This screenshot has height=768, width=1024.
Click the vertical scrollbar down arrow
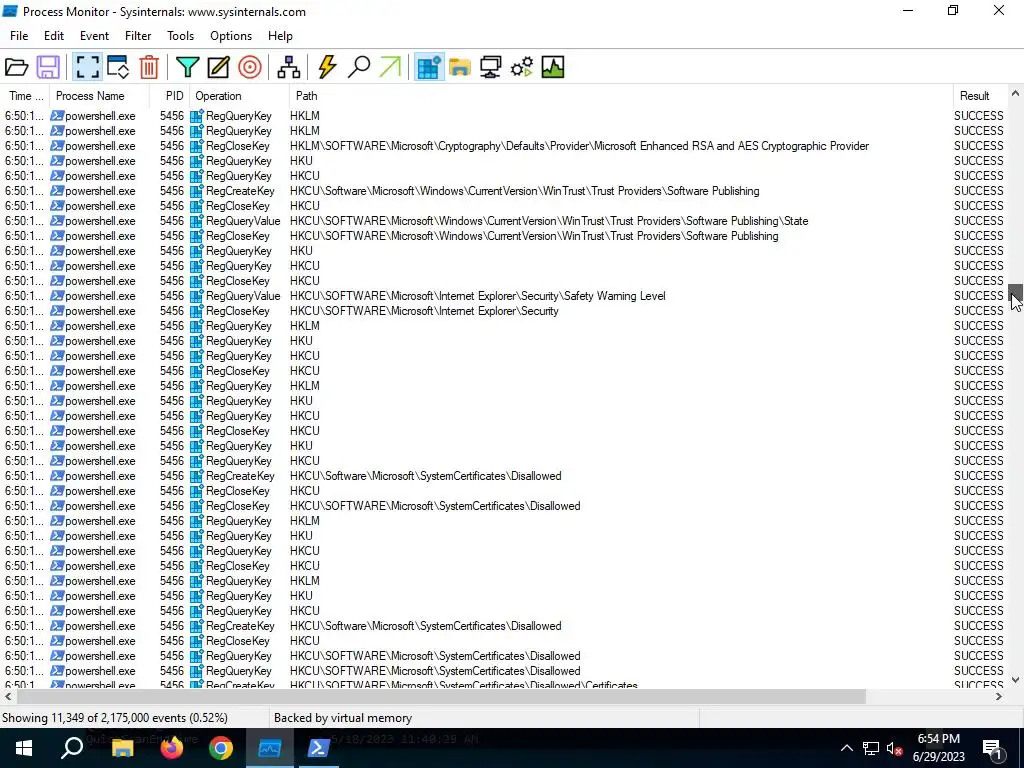point(1015,680)
